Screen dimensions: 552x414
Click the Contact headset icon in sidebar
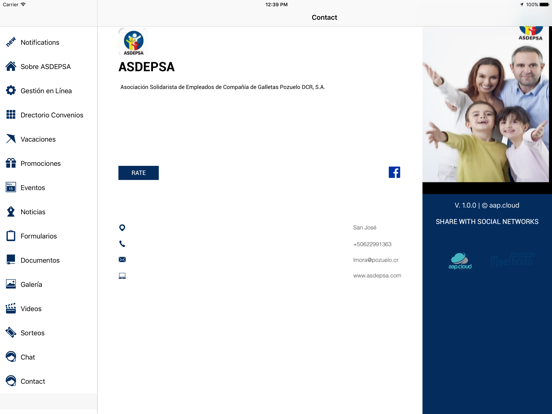pyautogui.click(x=11, y=381)
